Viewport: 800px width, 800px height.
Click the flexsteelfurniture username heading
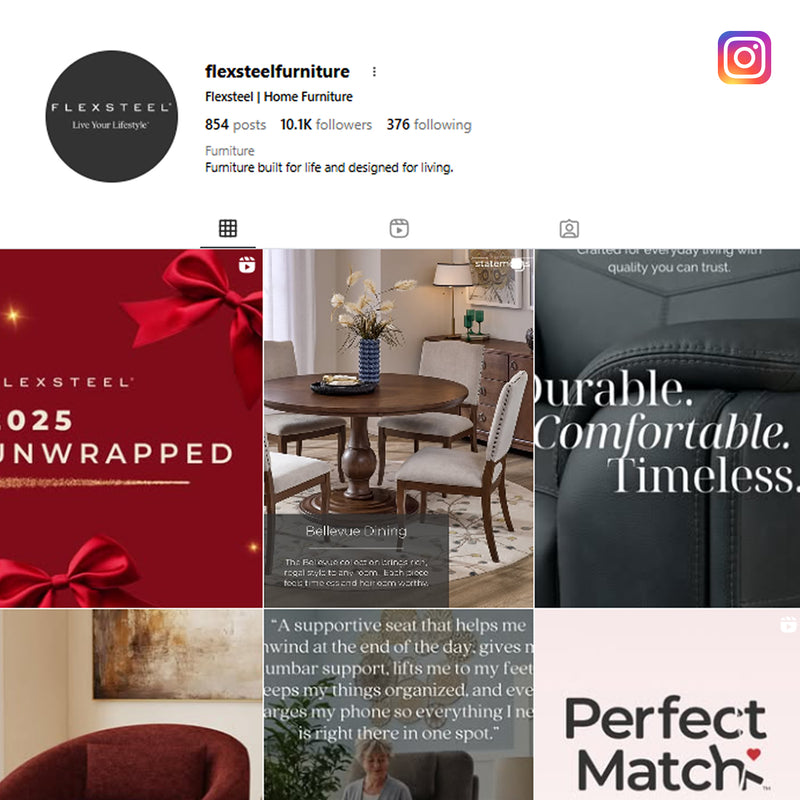(x=277, y=71)
